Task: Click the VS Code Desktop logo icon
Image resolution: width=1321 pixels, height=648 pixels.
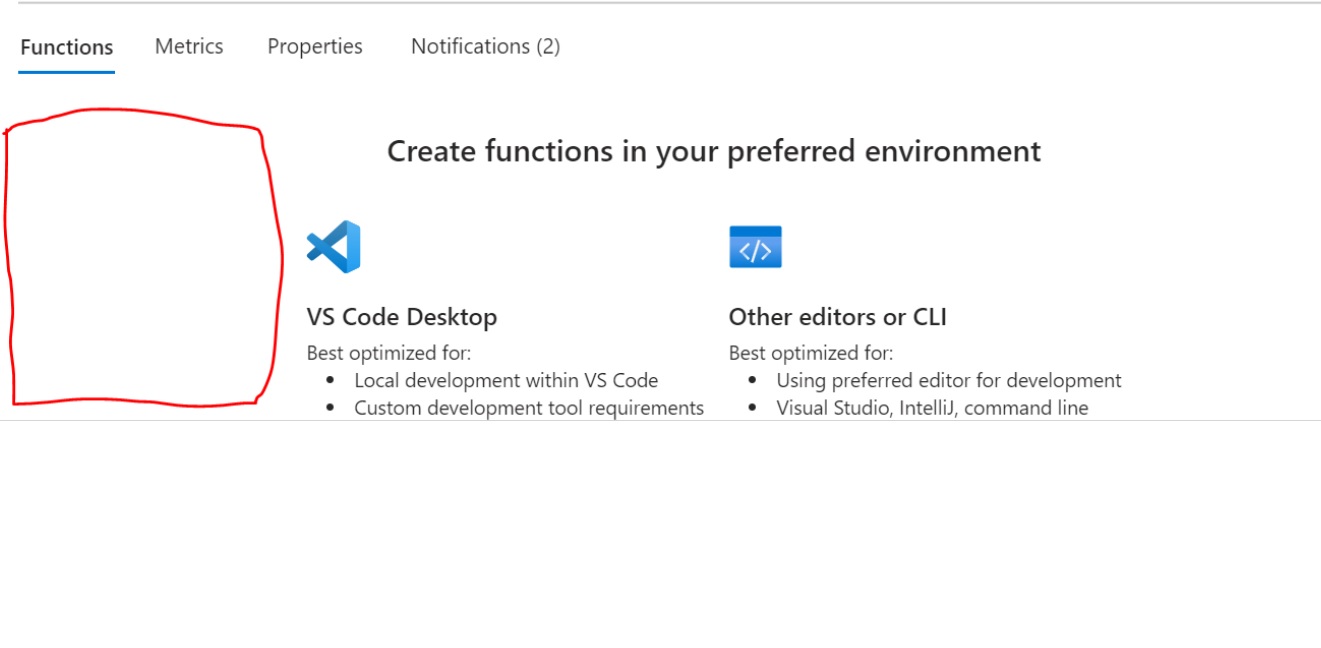Action: coord(333,246)
